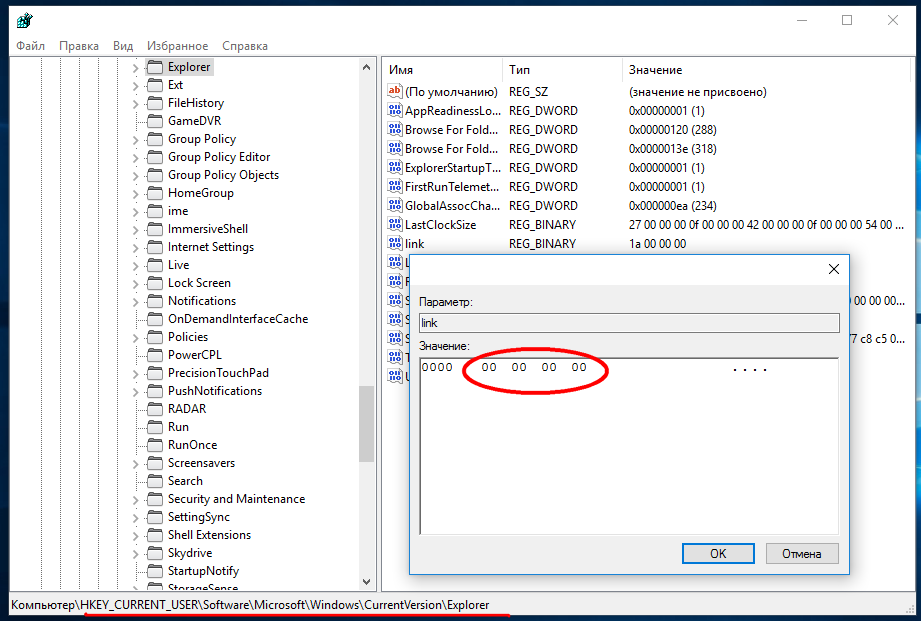921x621 pixels.
Task: Expand the Ext tree node
Action: [136, 86]
